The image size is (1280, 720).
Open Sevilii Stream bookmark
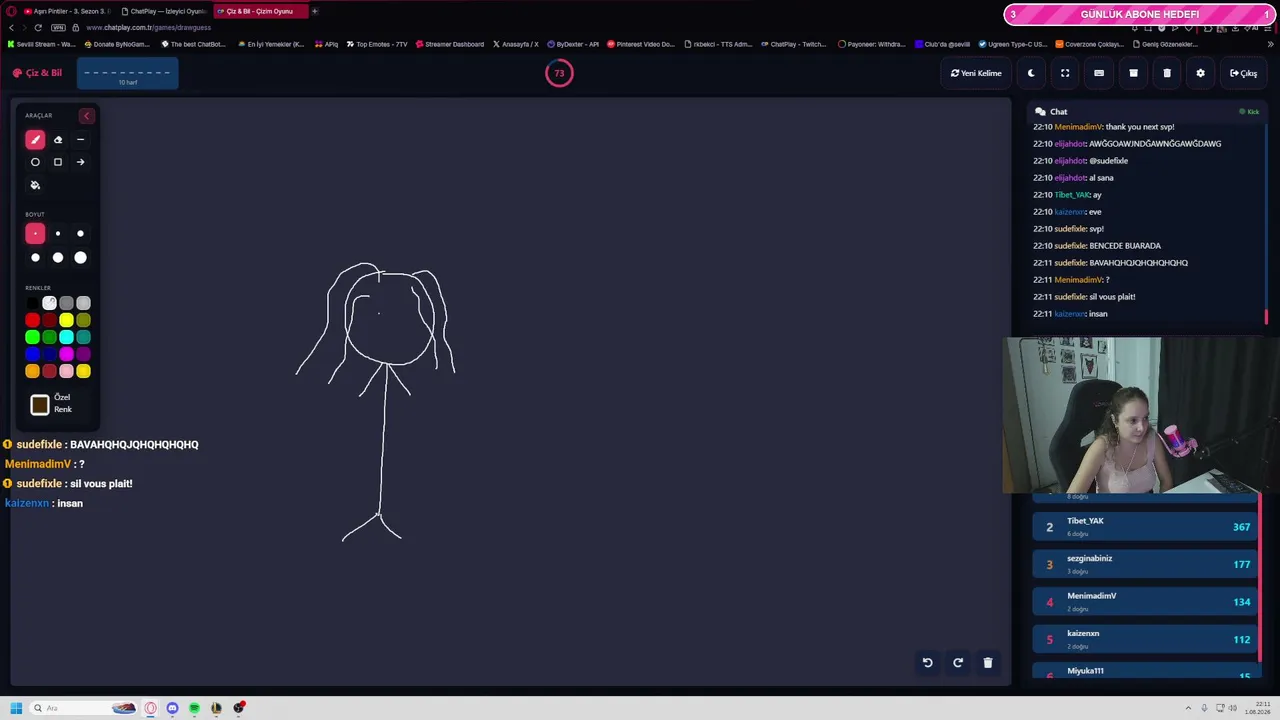(x=41, y=44)
